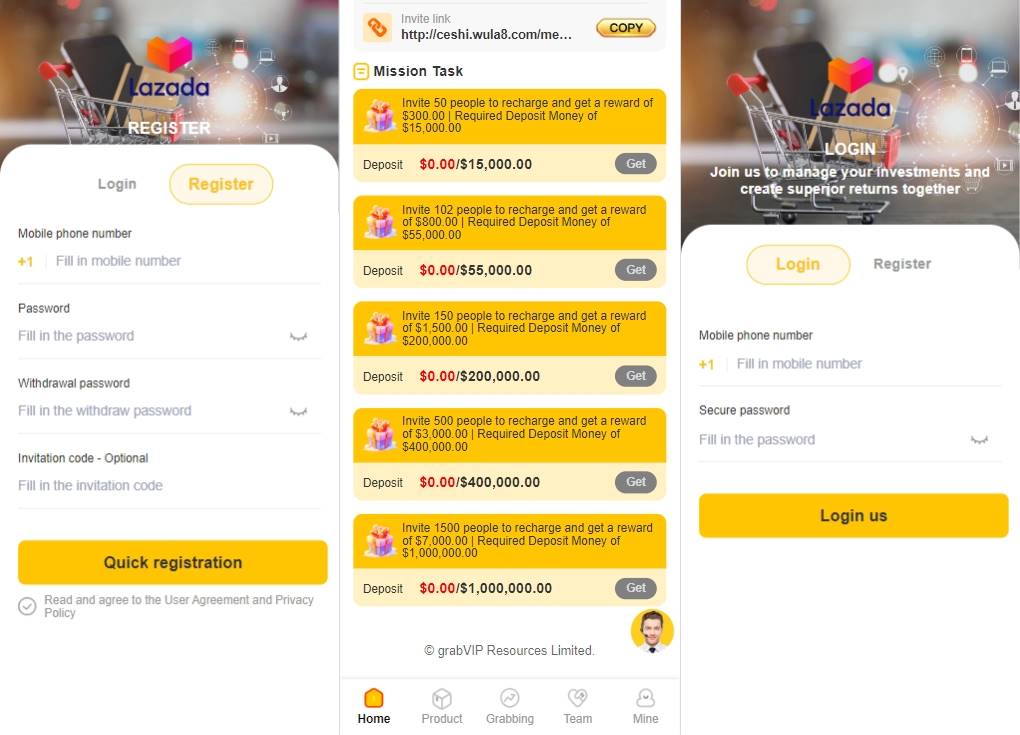Switch to Login tab on register screen
This screenshot has width=1020, height=735.
117,184
